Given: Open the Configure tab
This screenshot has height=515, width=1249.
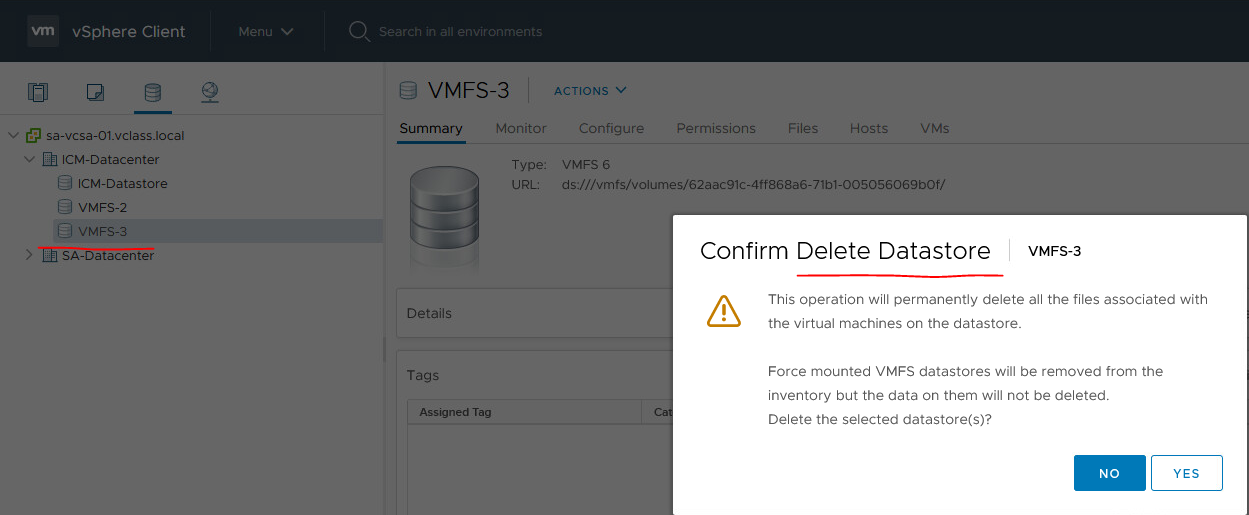Looking at the screenshot, I should pos(611,128).
